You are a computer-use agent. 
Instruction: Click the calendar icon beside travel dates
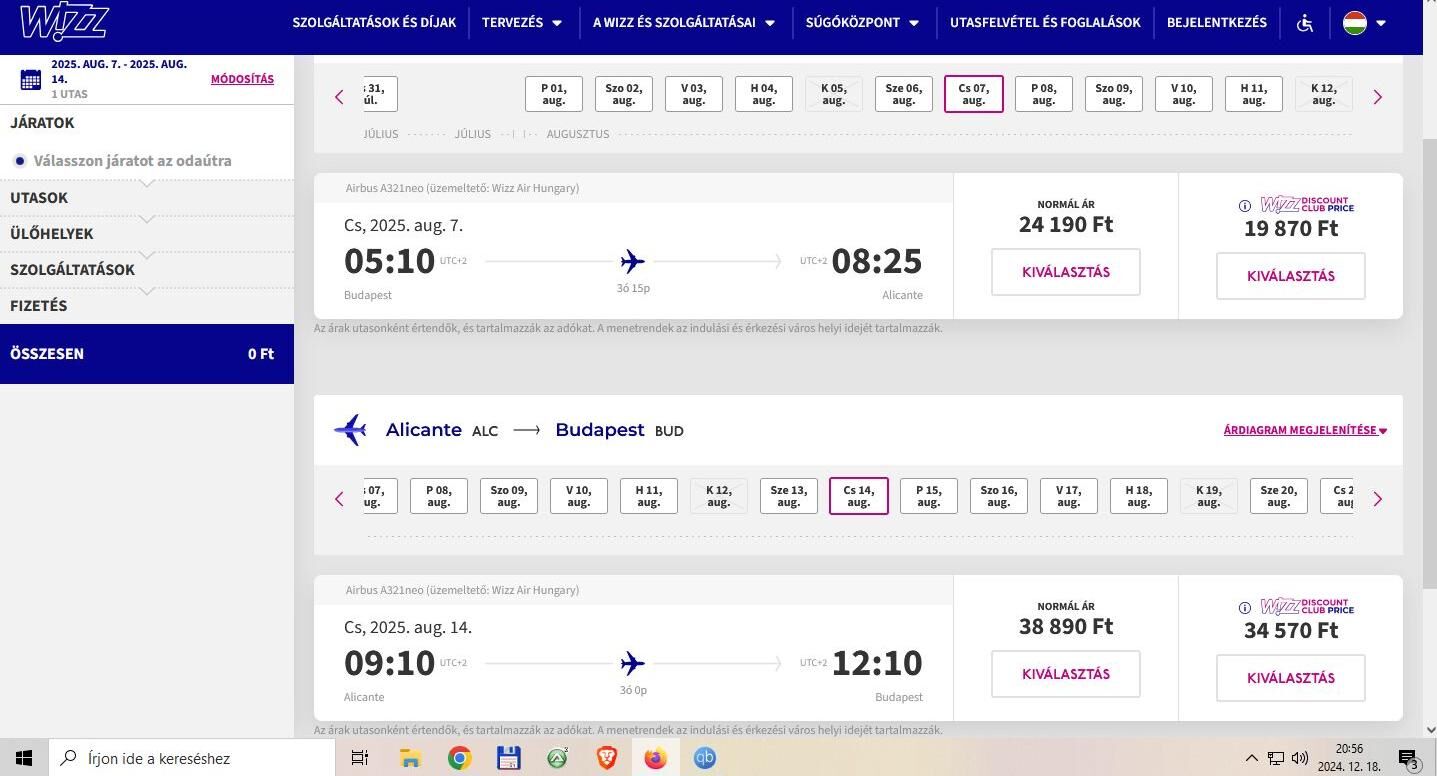click(x=30, y=80)
